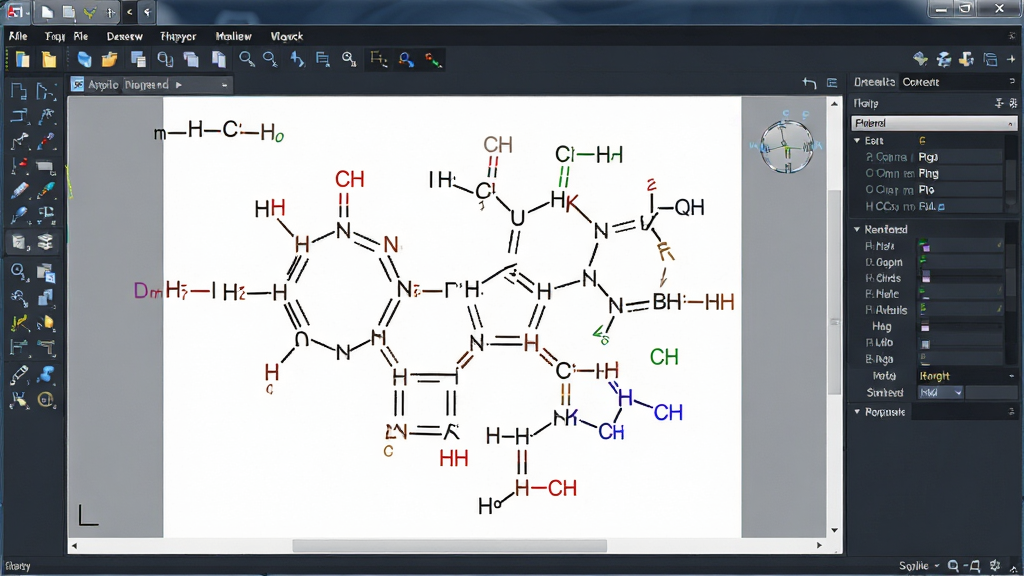Click the vertical scrollbar up arrow

(834, 104)
